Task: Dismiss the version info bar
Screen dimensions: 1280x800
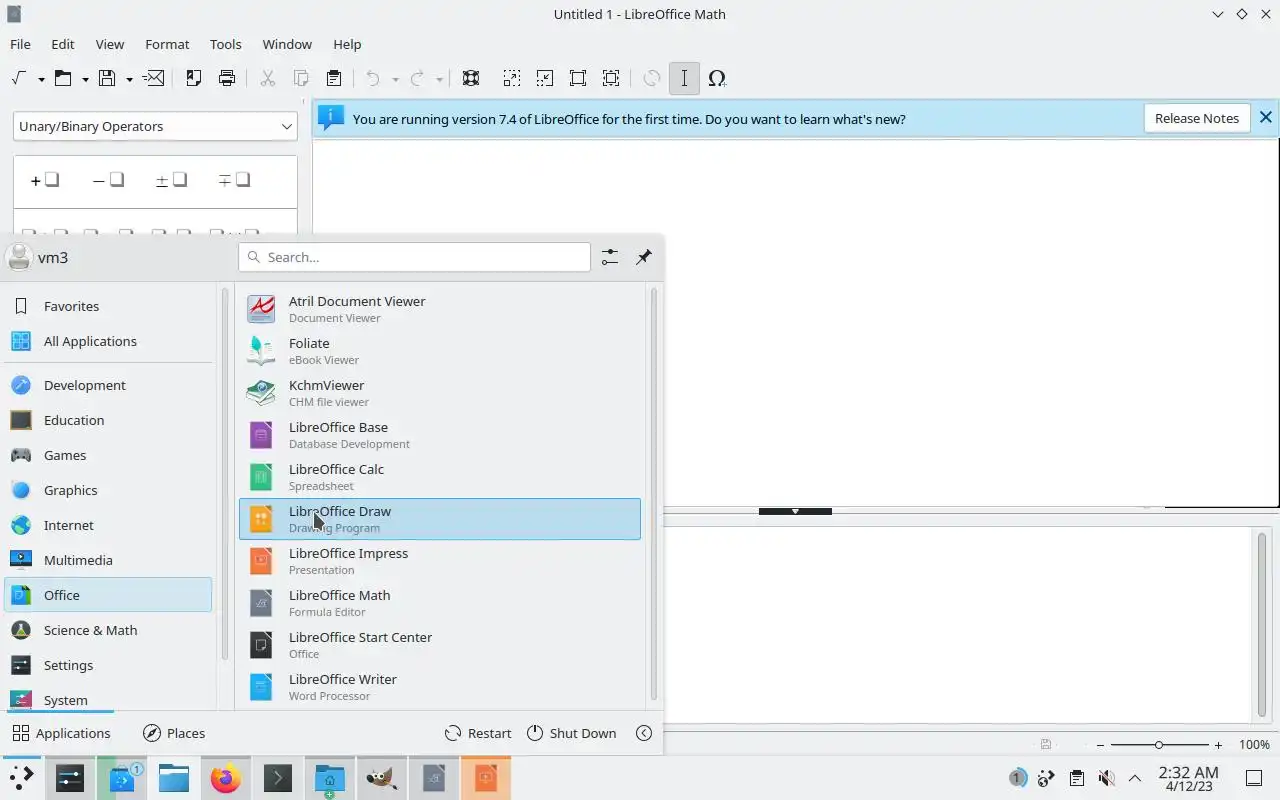Action: (1265, 118)
